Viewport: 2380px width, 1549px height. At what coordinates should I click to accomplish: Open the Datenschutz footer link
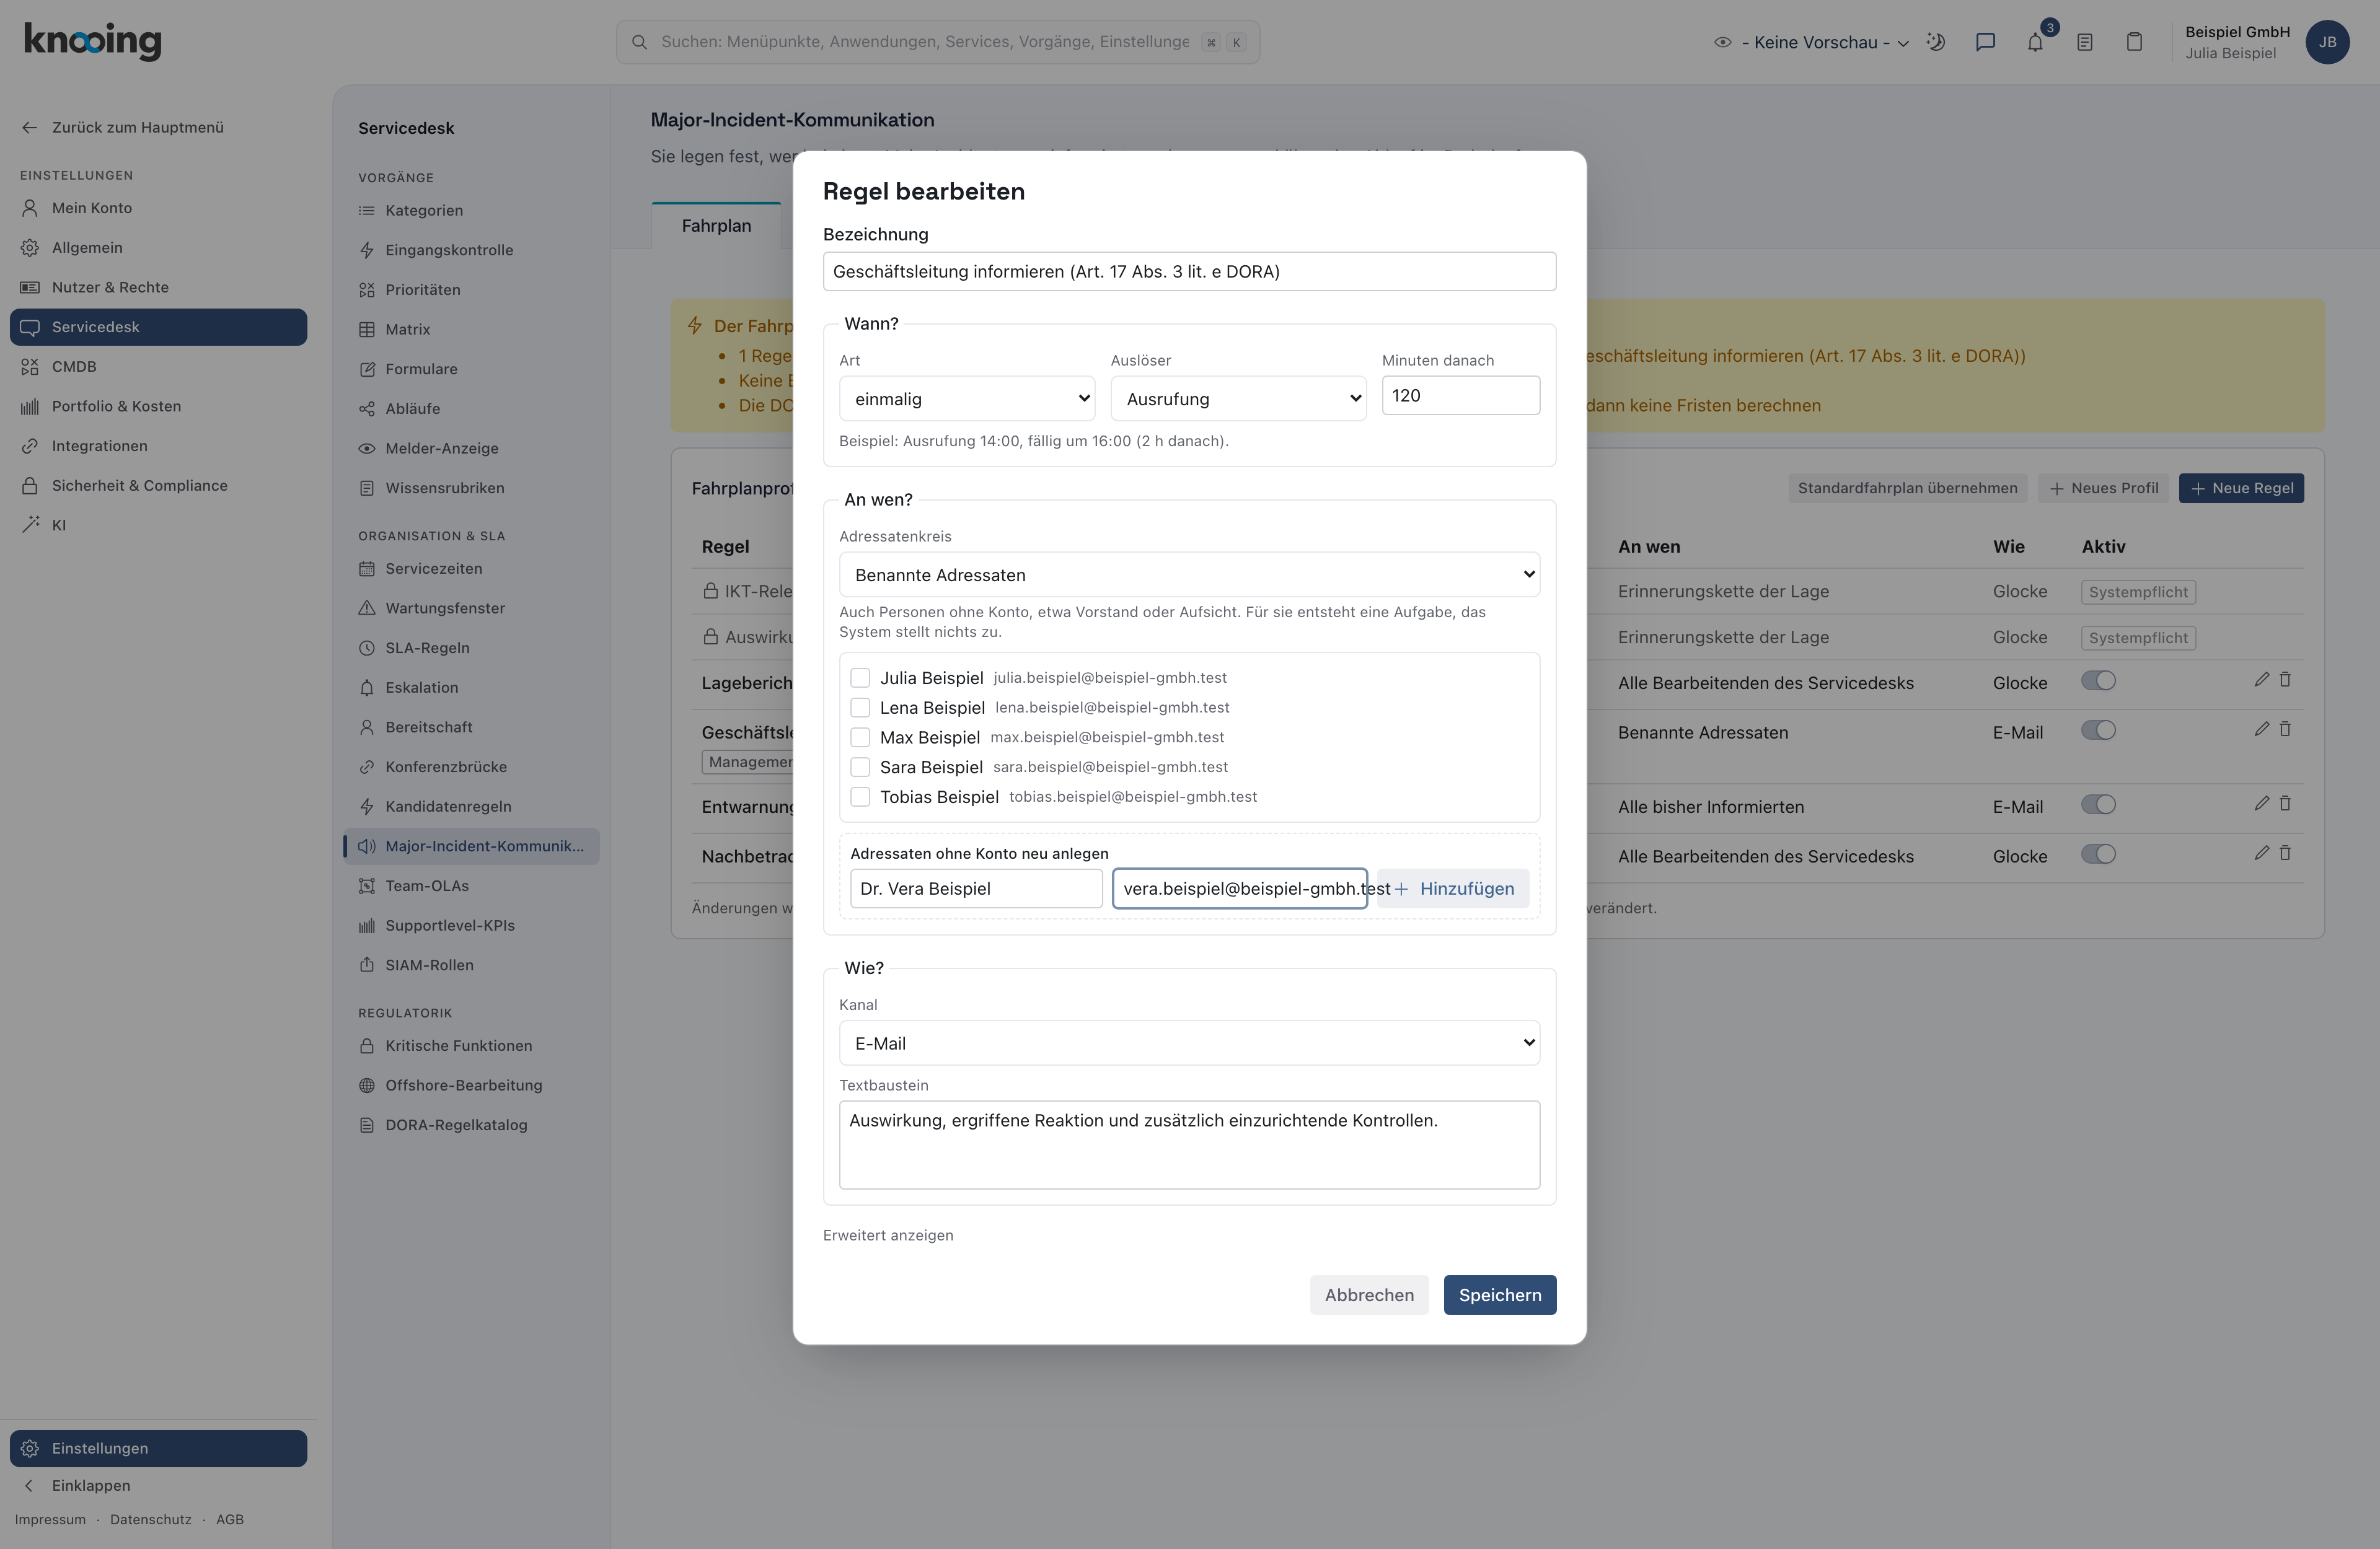click(x=151, y=1520)
